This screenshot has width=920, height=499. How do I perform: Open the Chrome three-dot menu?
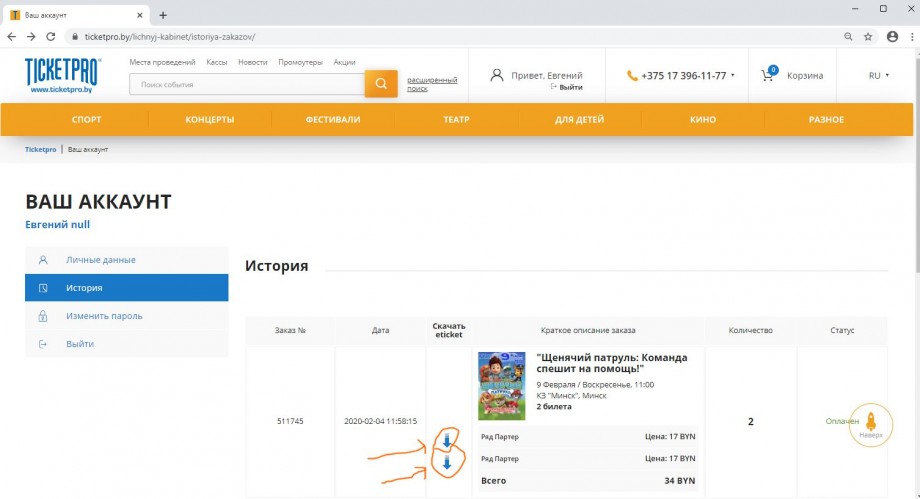click(x=910, y=36)
